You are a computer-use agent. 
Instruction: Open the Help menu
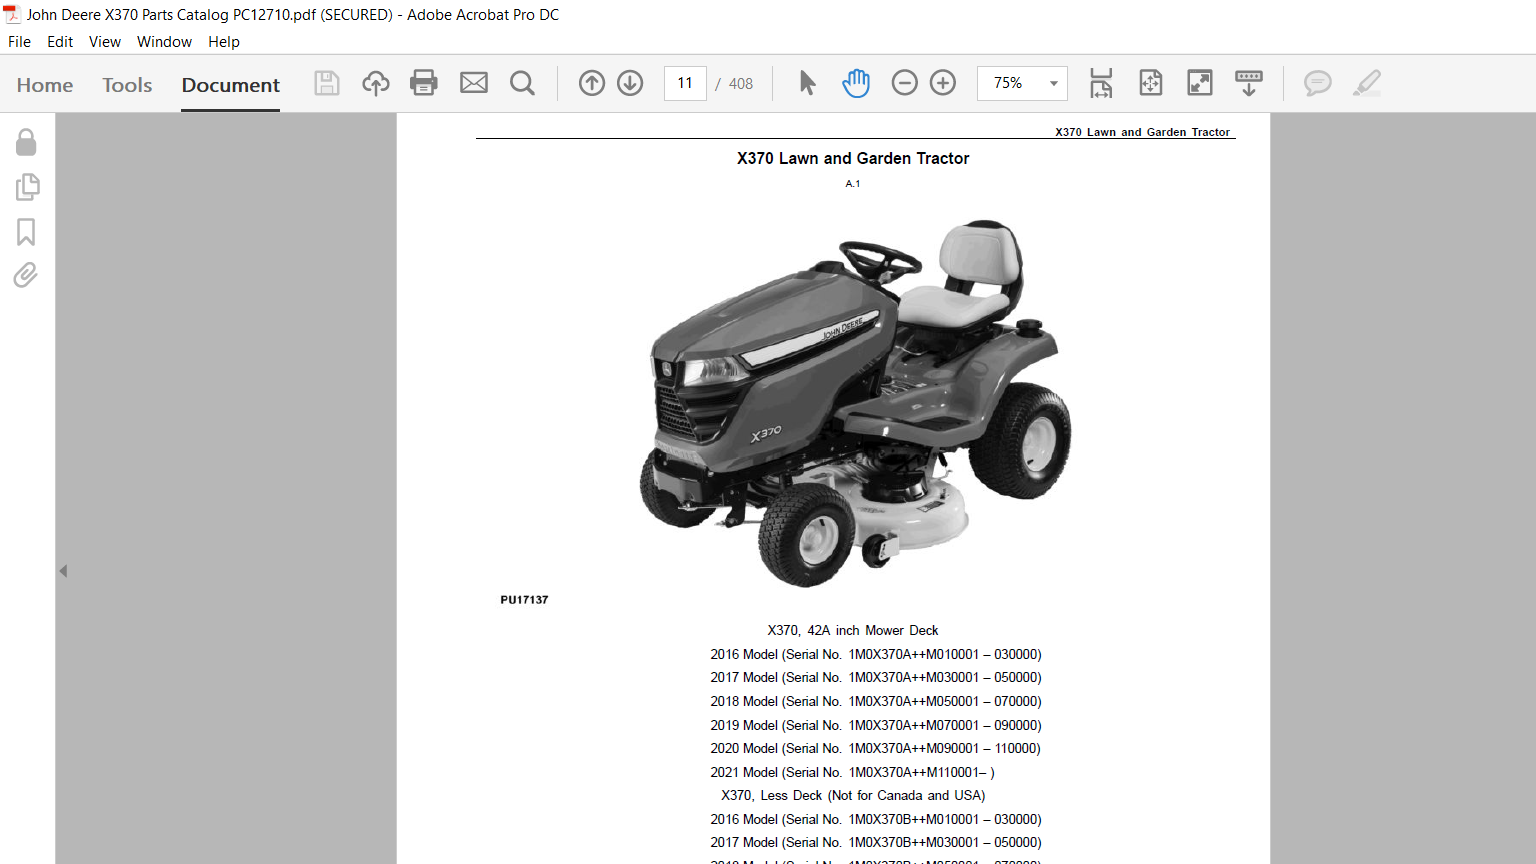tap(224, 42)
